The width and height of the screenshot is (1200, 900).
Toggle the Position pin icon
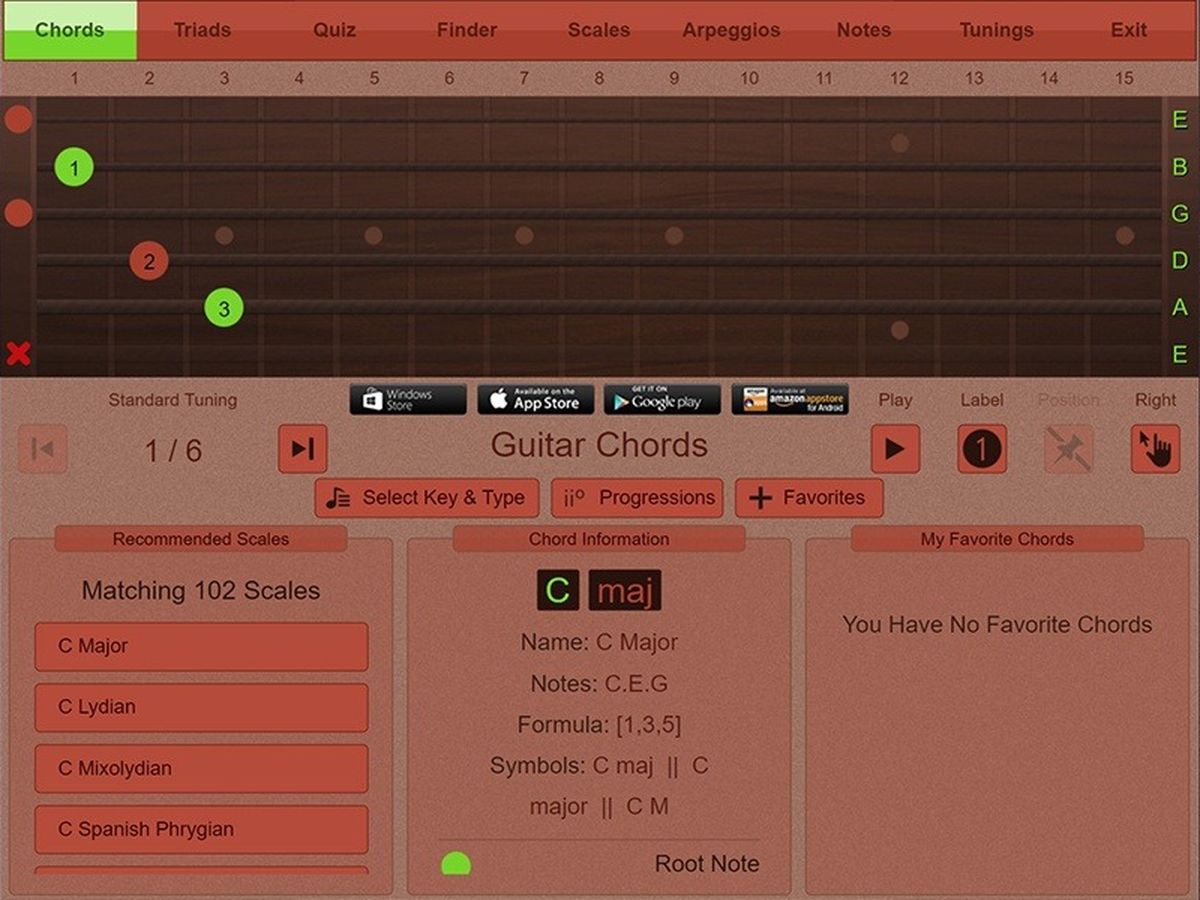[x=1068, y=449]
